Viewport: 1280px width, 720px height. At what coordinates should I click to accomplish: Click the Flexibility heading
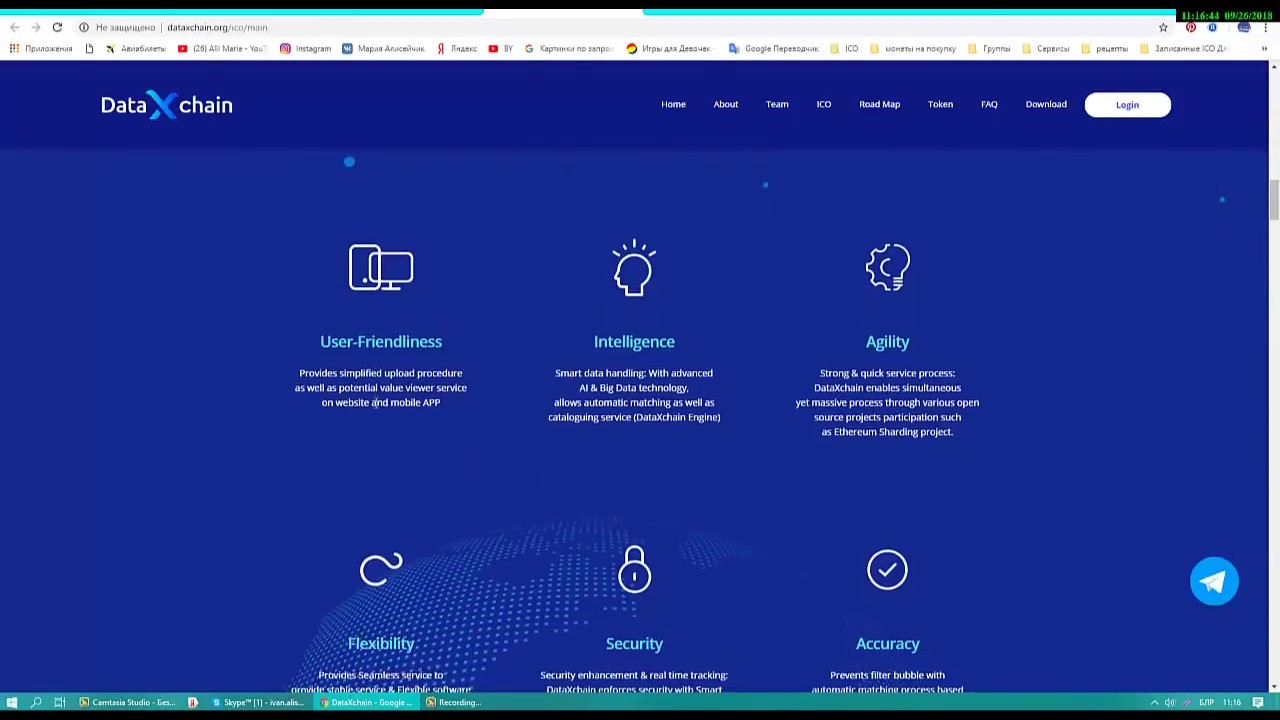click(x=381, y=643)
